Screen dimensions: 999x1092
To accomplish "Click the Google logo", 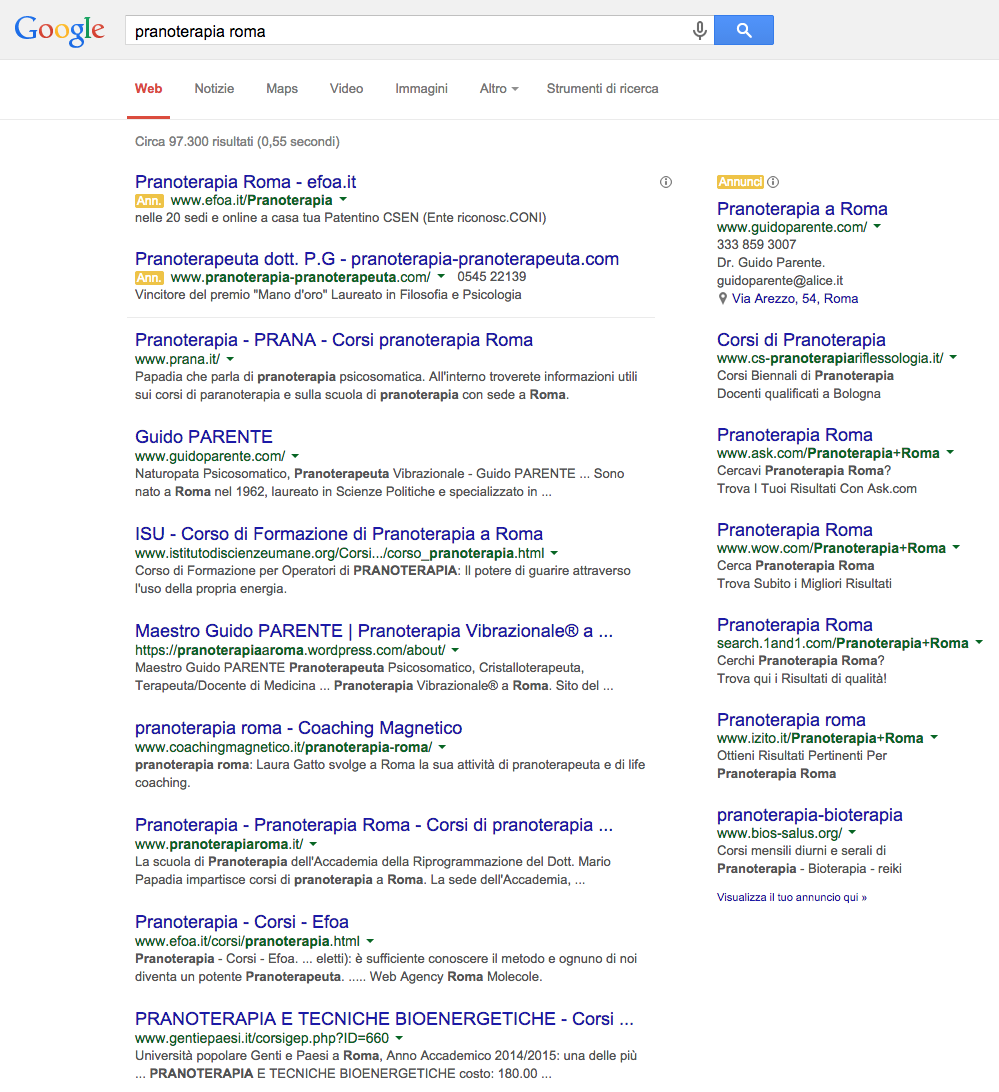I will 59,30.
